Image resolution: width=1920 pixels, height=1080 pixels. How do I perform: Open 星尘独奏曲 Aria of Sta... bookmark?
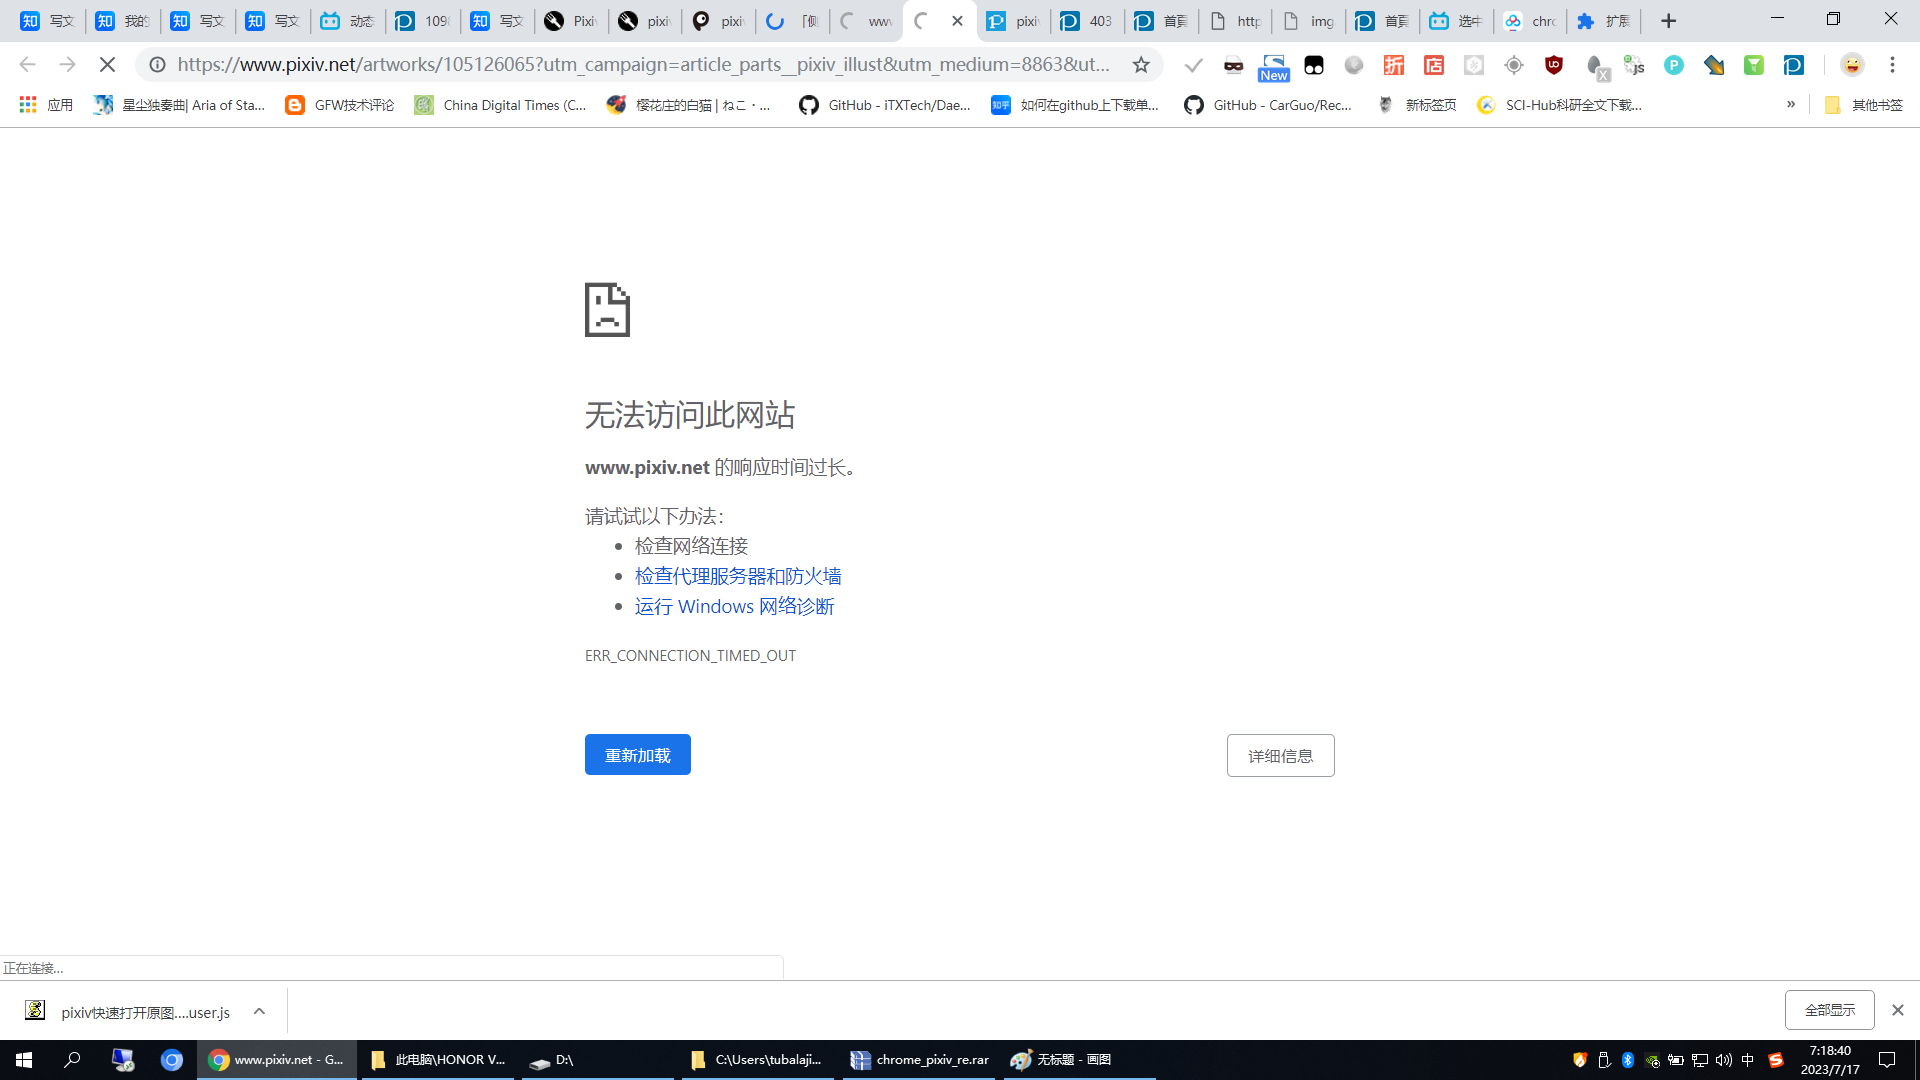click(x=180, y=105)
